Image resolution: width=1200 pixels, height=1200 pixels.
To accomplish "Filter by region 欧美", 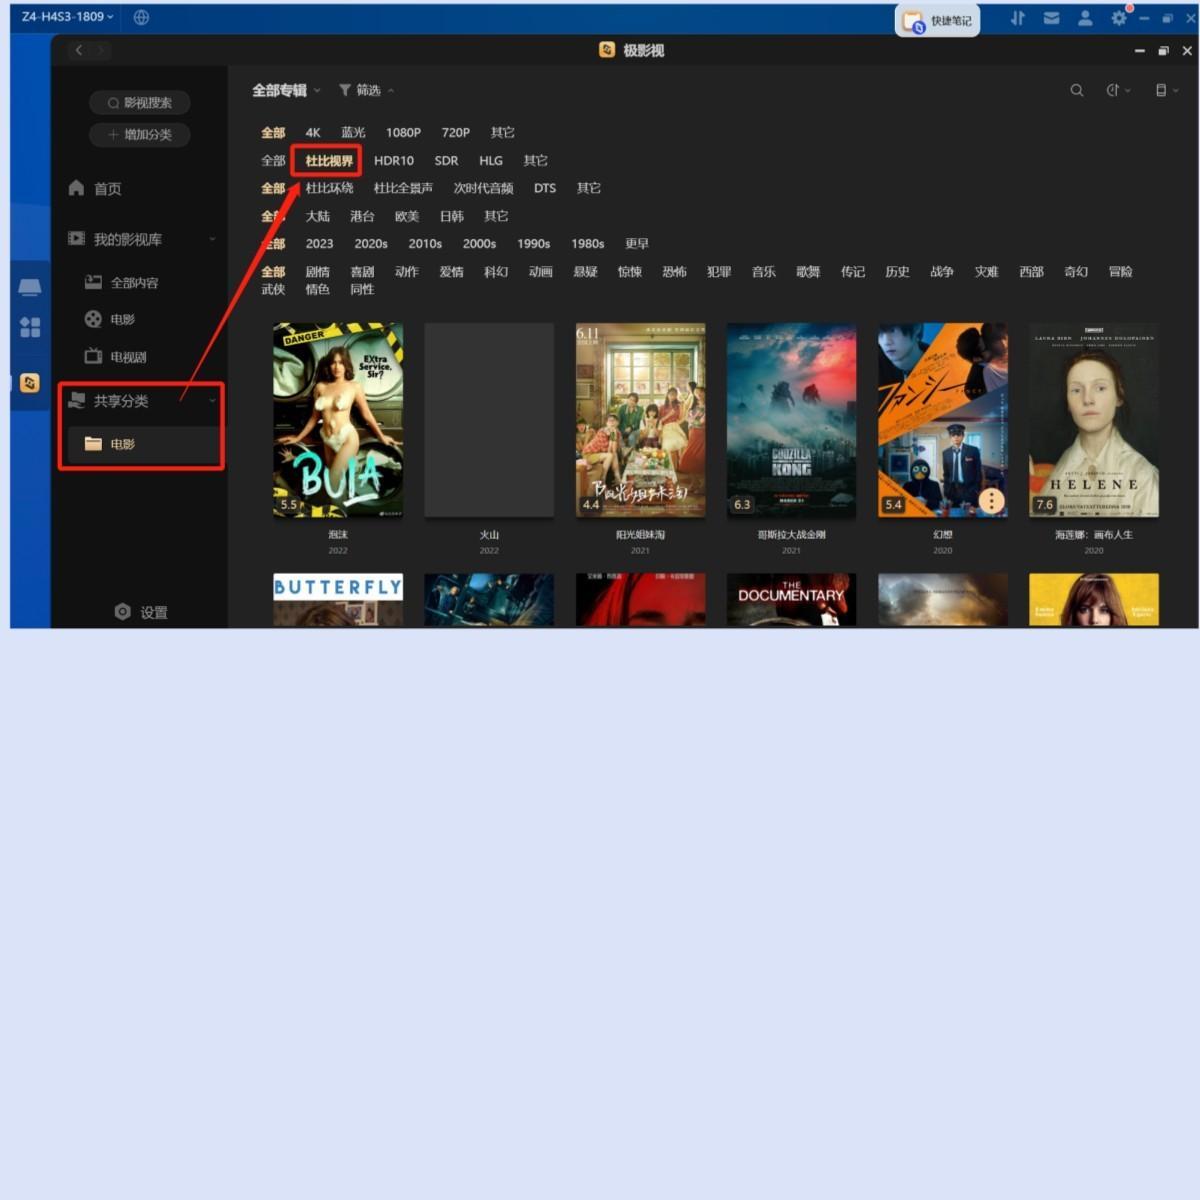I will click(407, 217).
